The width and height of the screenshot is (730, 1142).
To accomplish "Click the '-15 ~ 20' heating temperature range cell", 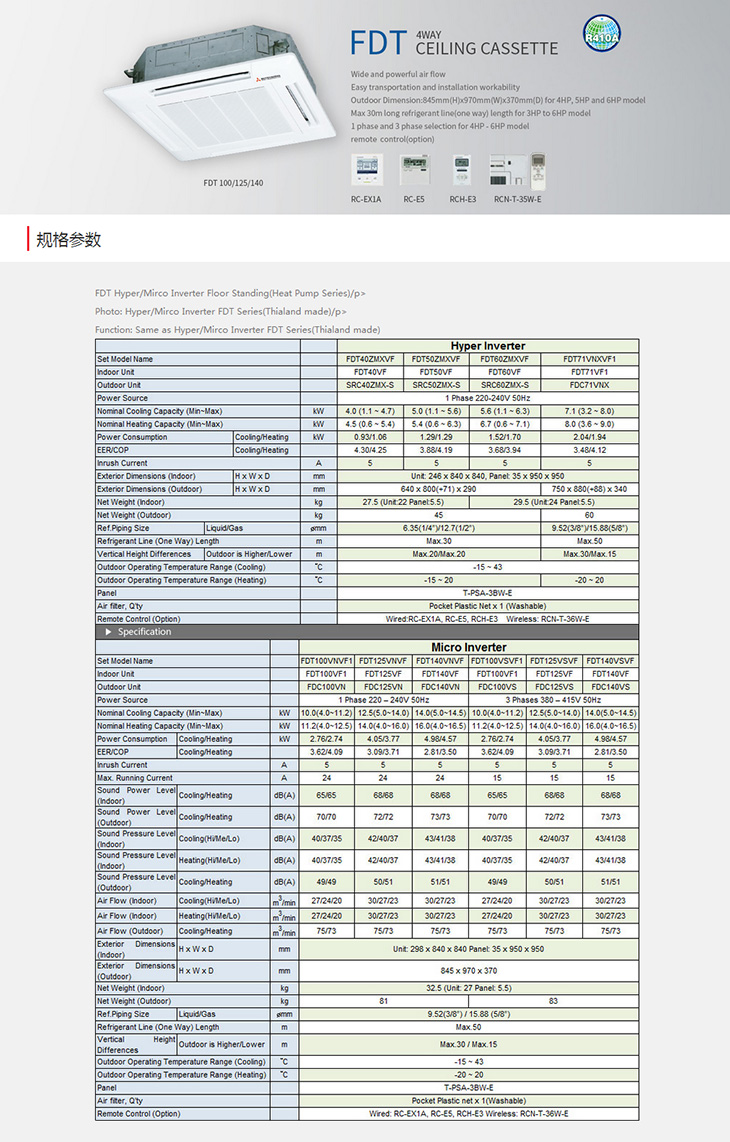I will [x=439, y=580].
